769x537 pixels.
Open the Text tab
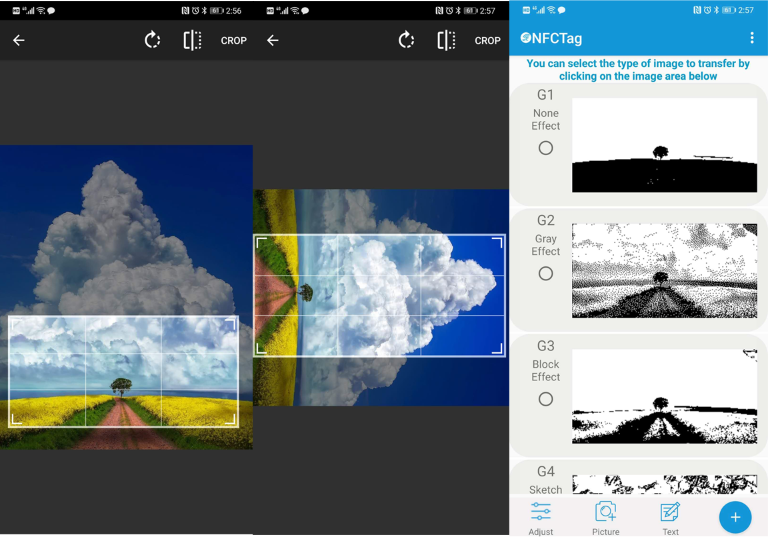pyautogui.click(x=670, y=518)
